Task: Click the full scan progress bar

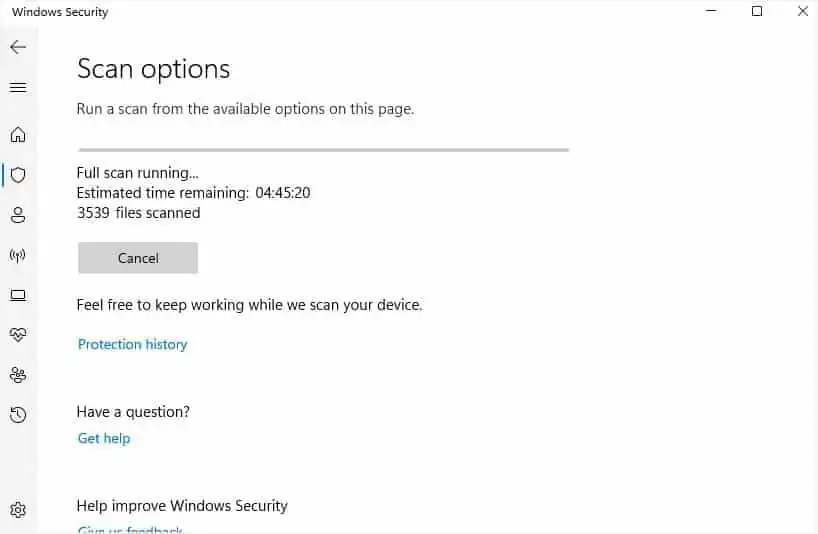Action: pyautogui.click(x=323, y=150)
